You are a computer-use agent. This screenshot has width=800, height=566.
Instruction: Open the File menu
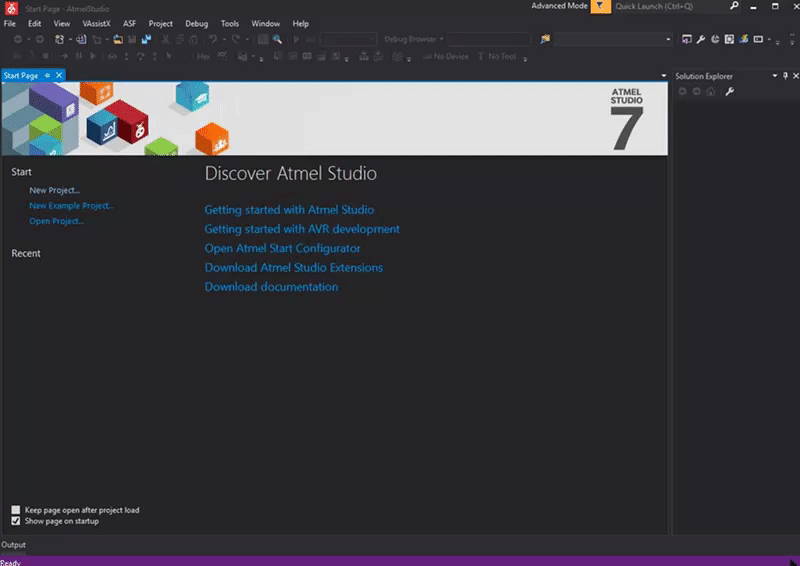point(10,23)
